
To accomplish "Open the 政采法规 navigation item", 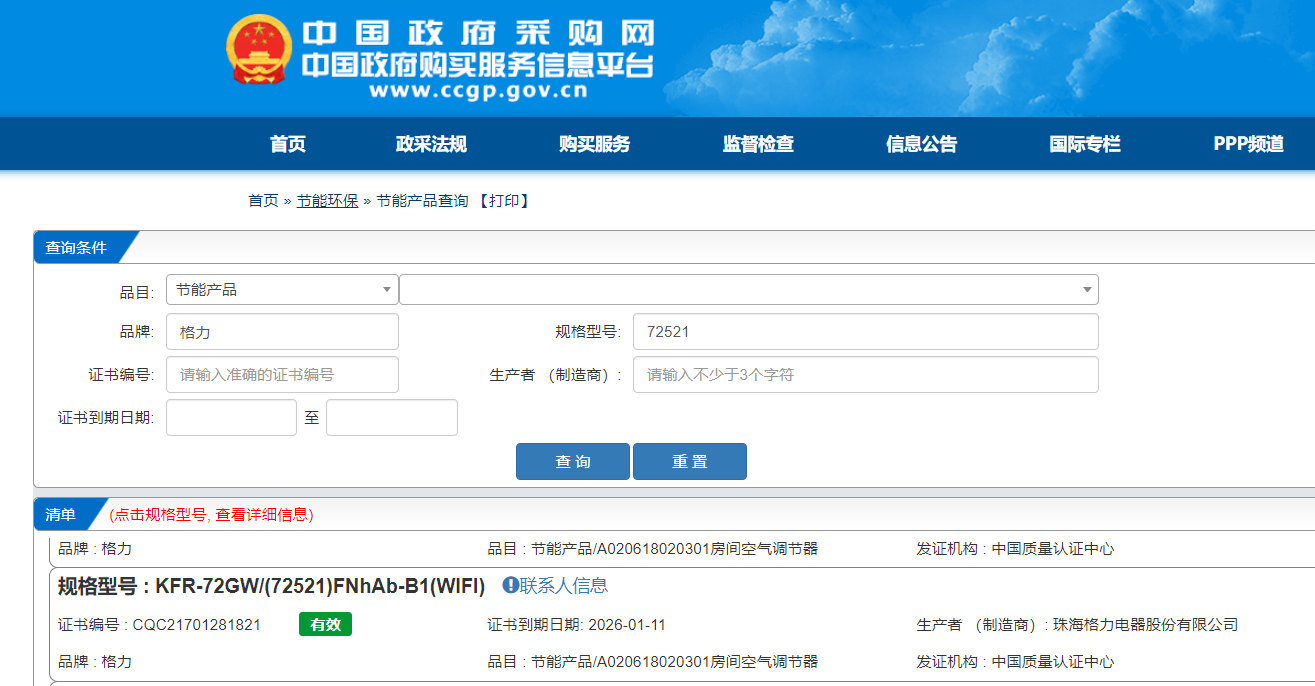I will click(x=431, y=144).
